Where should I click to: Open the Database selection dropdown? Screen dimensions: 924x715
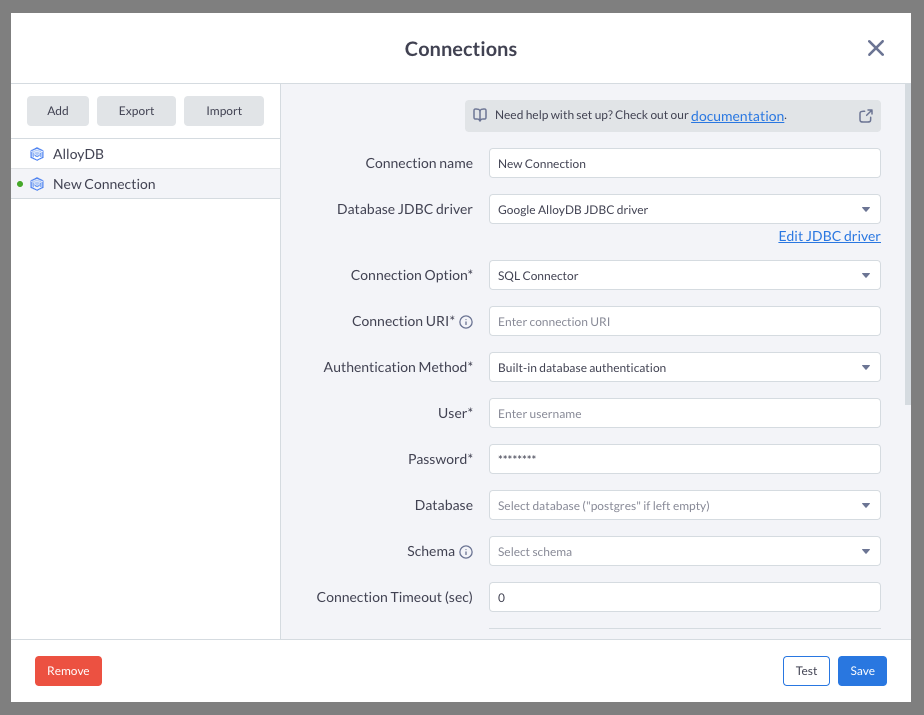click(x=685, y=505)
